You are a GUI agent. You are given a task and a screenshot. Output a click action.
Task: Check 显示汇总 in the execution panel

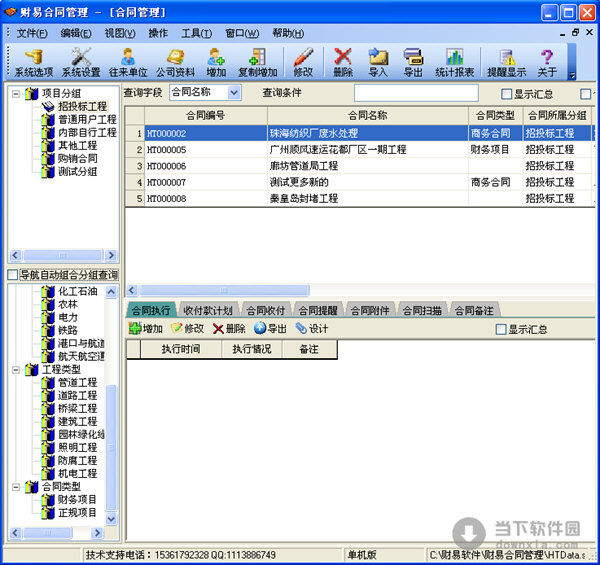click(502, 329)
